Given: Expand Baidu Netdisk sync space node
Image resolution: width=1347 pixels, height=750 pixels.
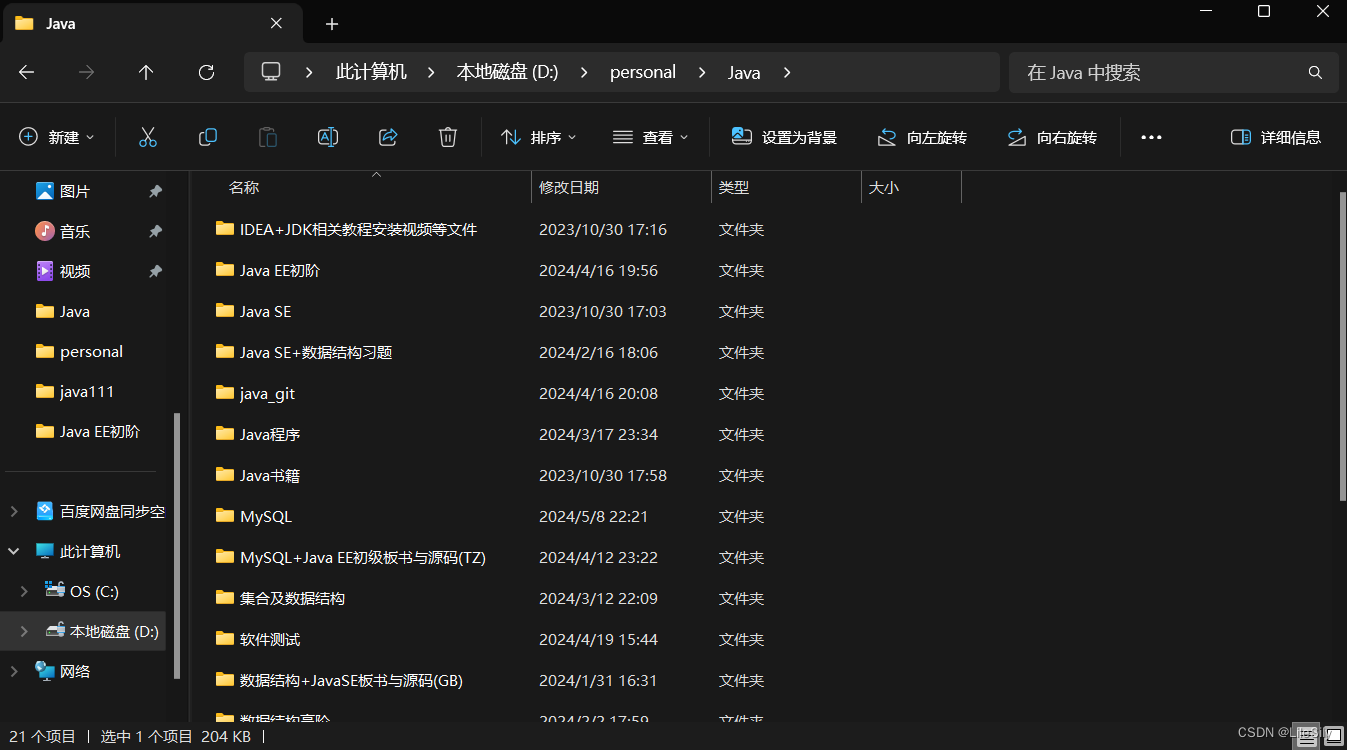Looking at the screenshot, I should (x=14, y=511).
